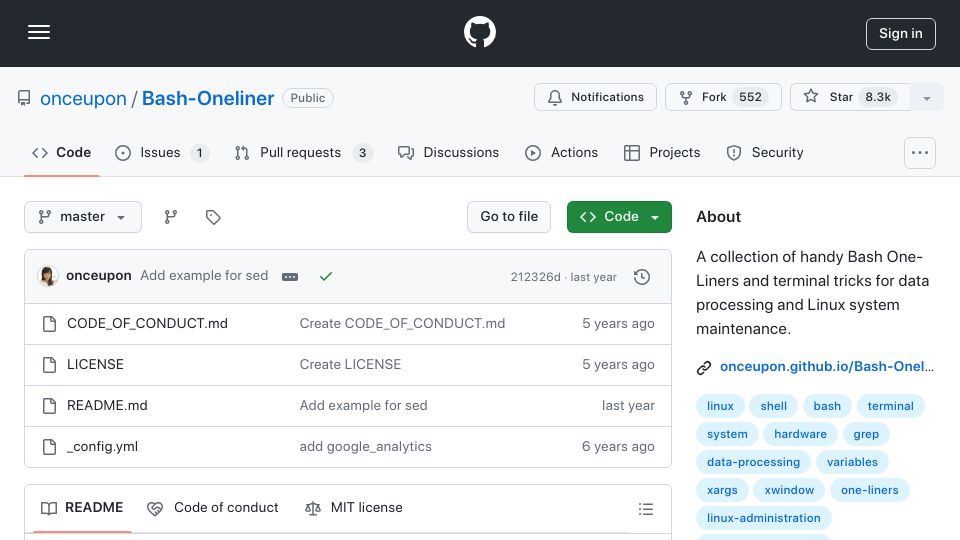960x540 pixels.
Task: Click the Sign in button
Action: click(x=900, y=34)
